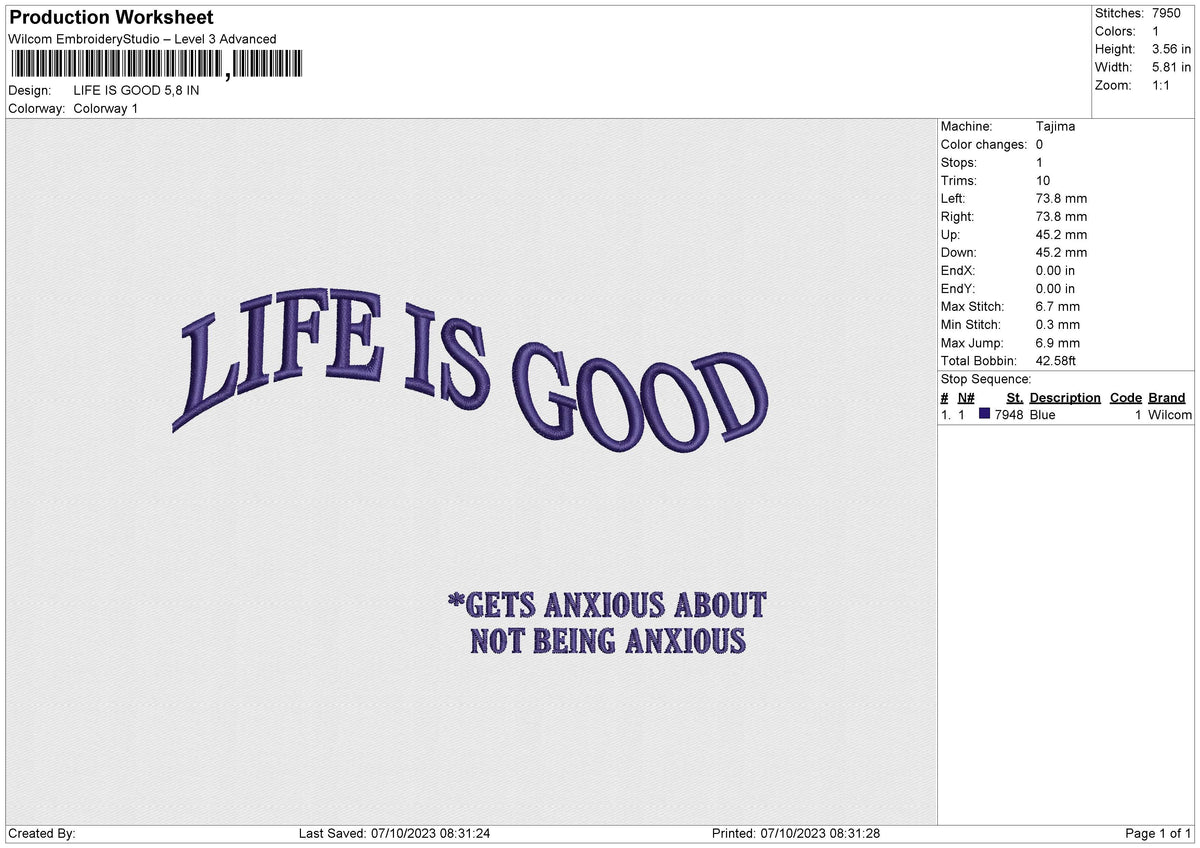
Task: Select the Right value 73.8 mm
Action: pos(1062,217)
